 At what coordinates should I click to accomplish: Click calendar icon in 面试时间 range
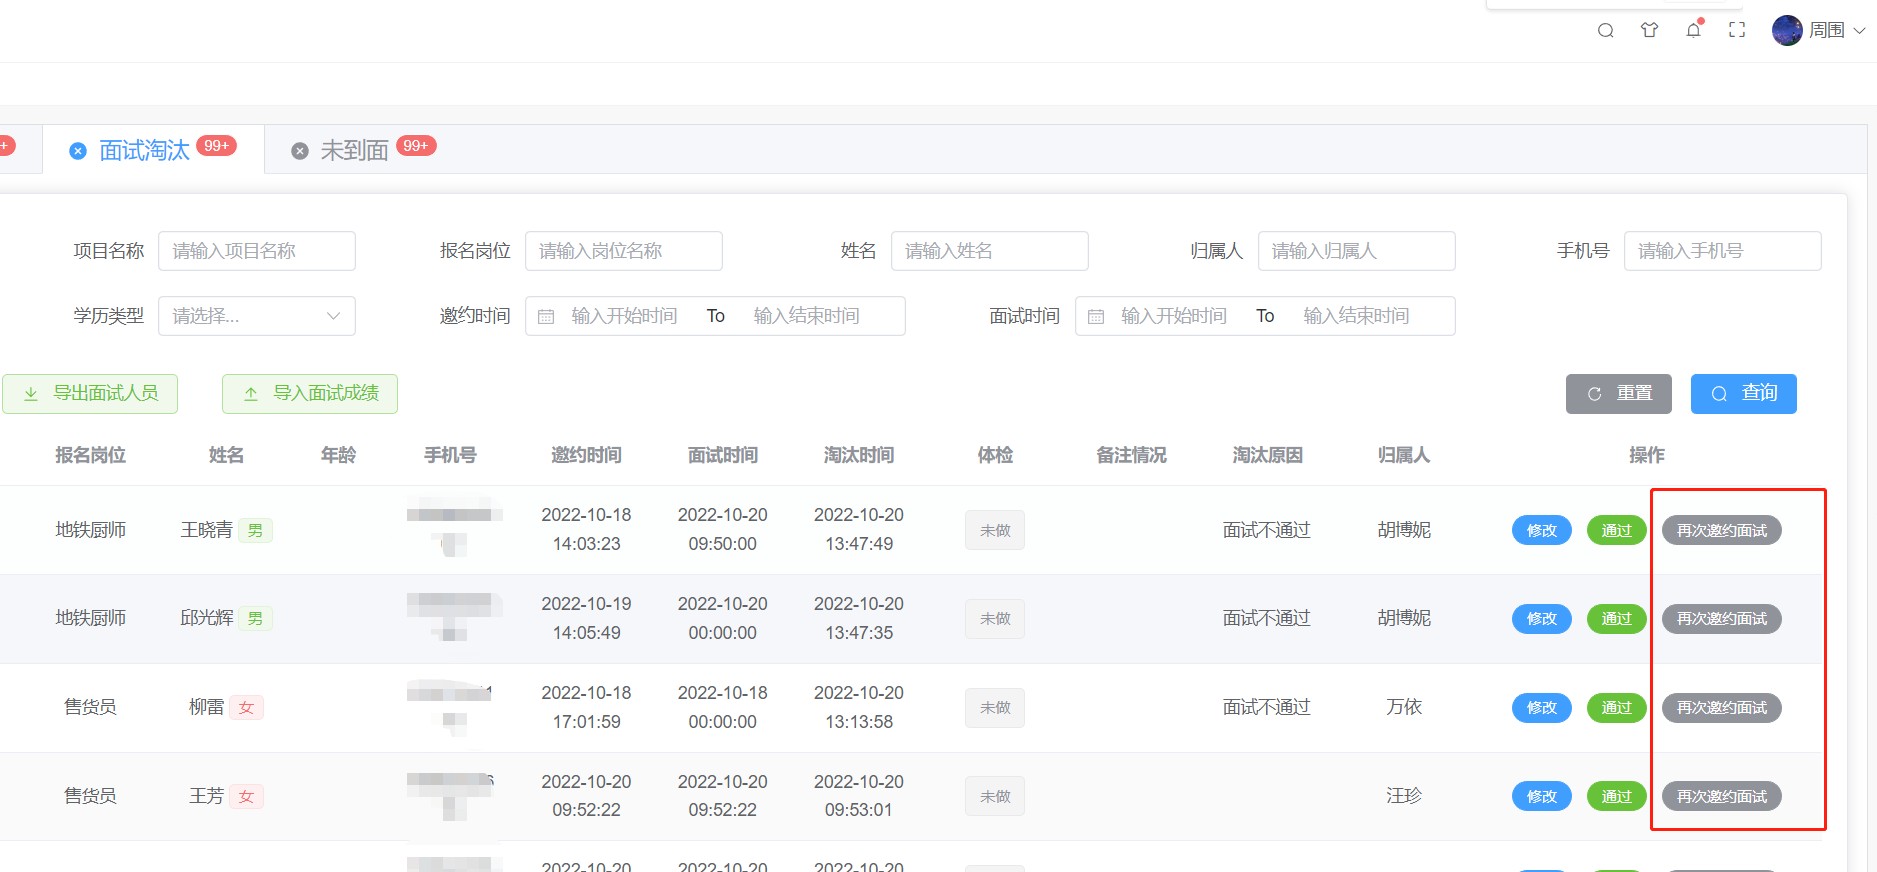coord(1096,317)
